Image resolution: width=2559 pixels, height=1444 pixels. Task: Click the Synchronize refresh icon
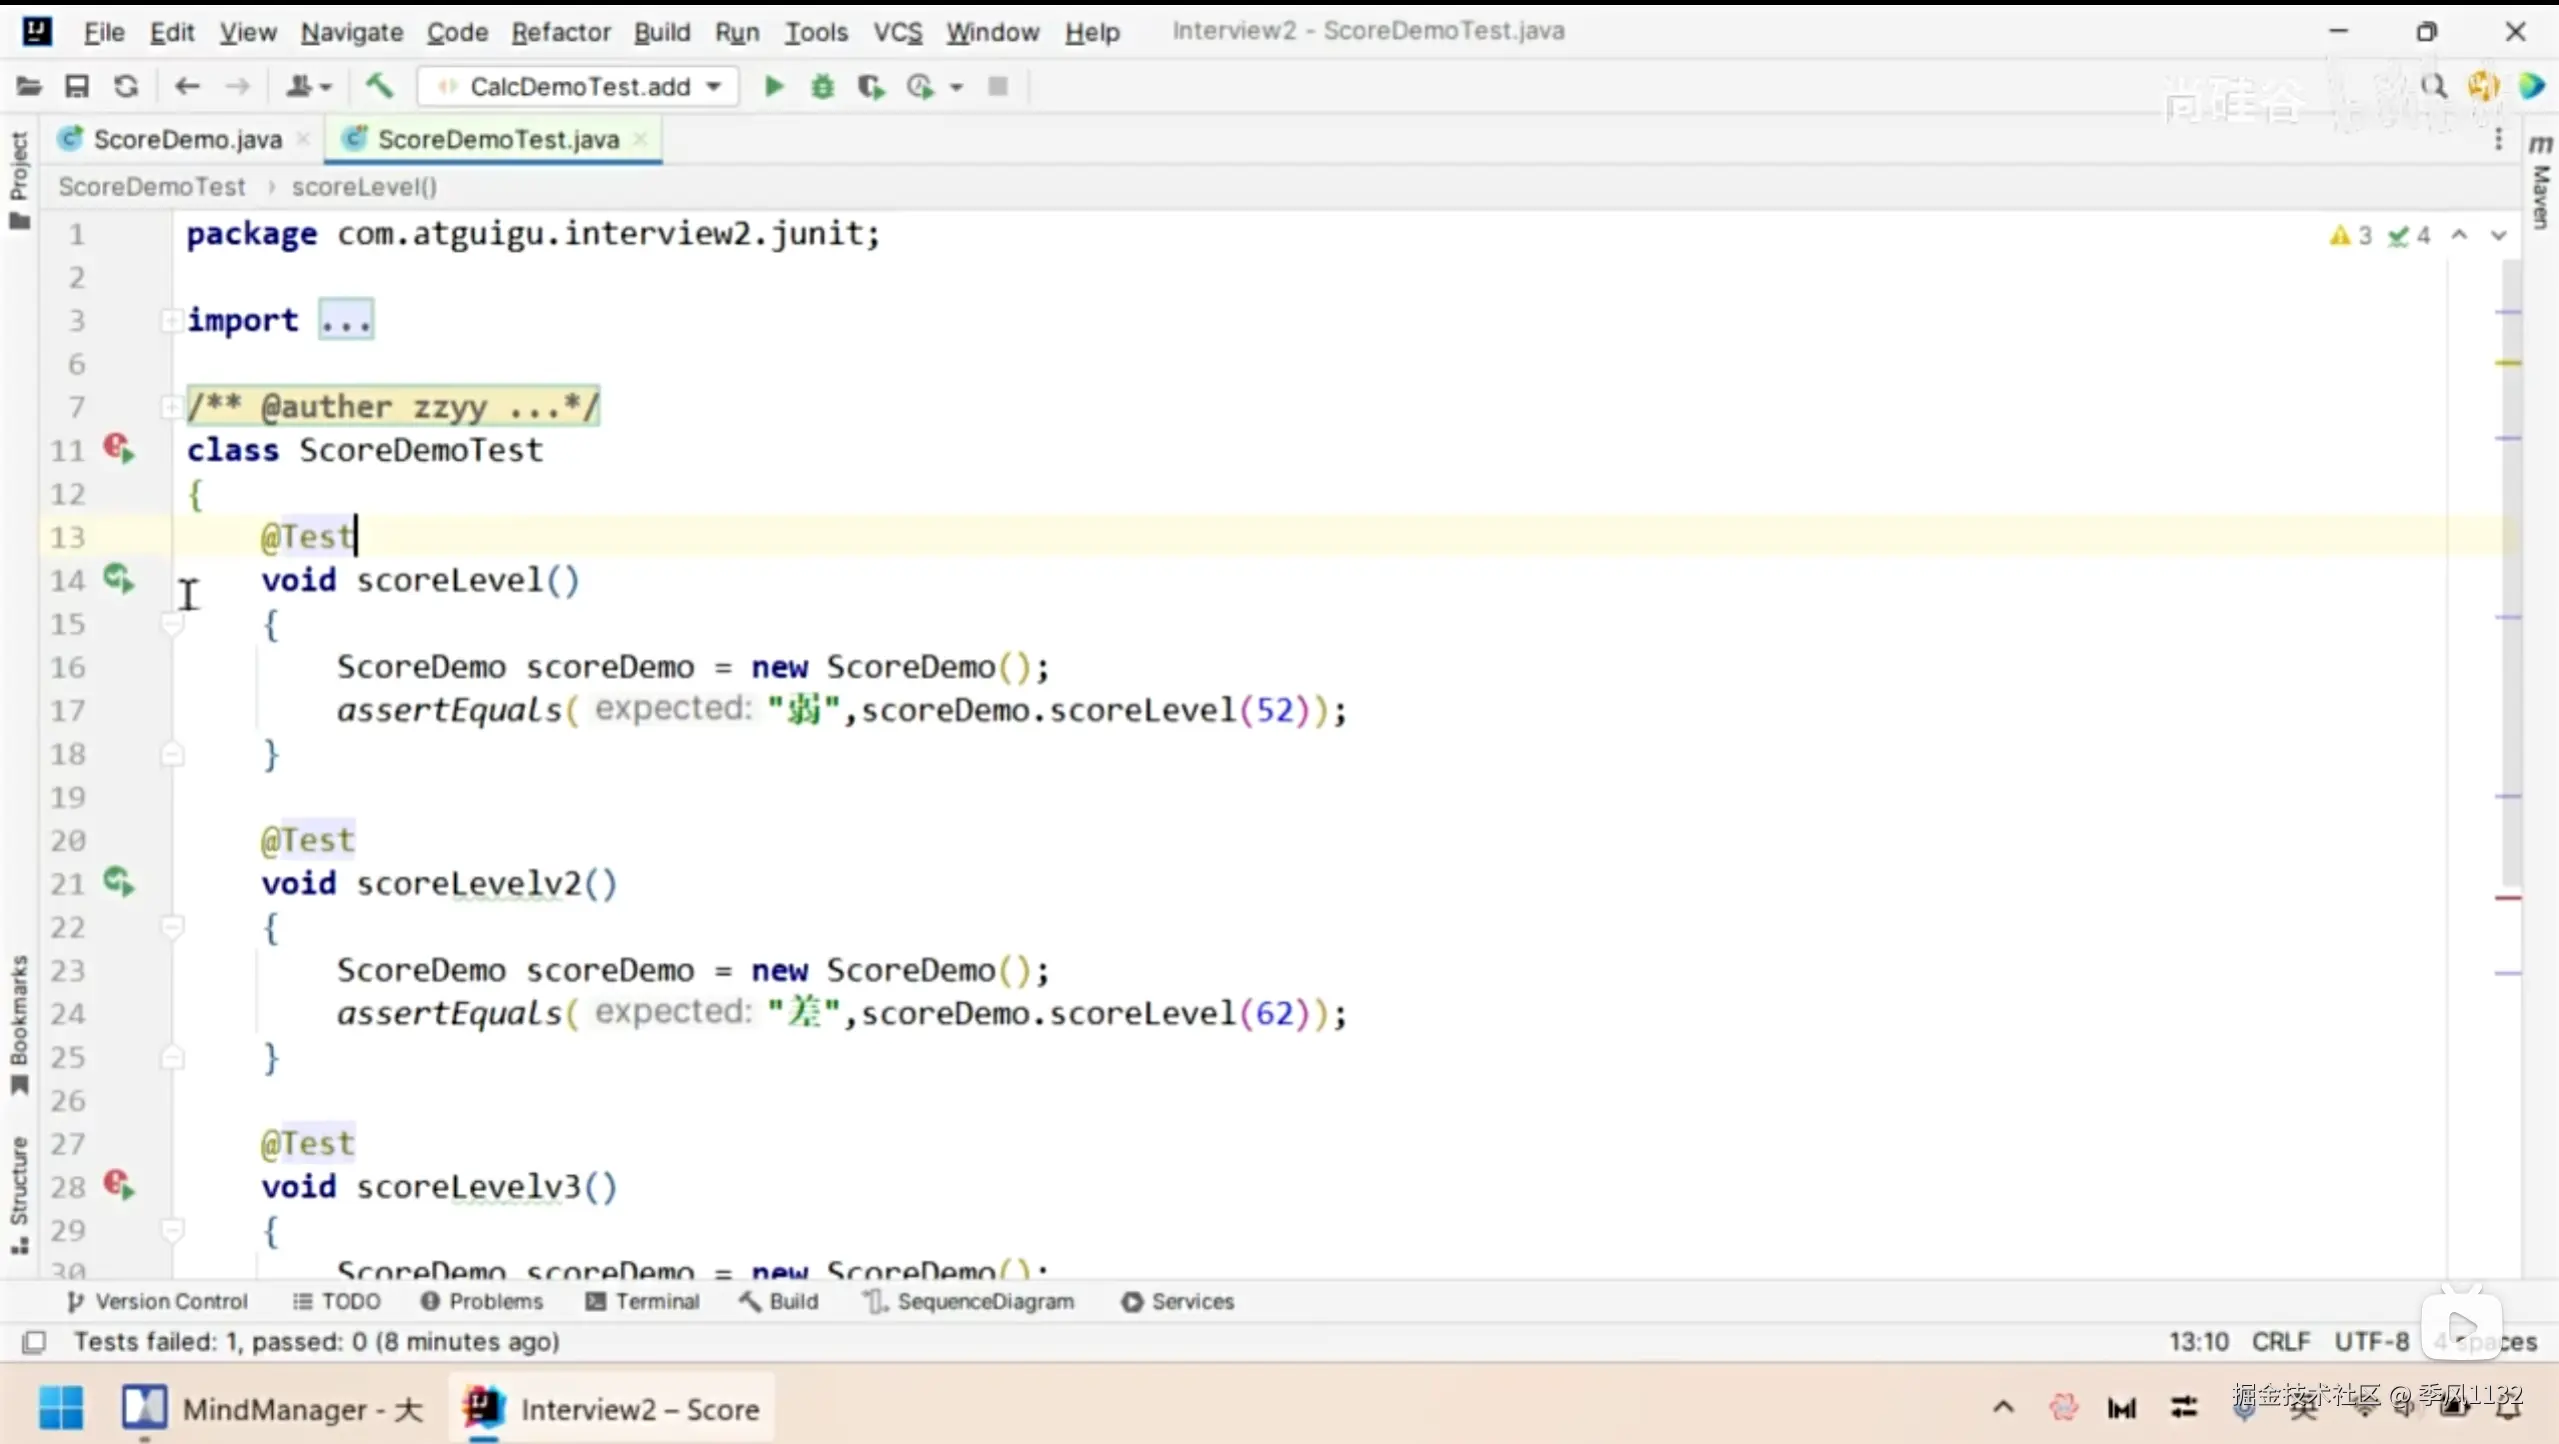click(x=125, y=87)
